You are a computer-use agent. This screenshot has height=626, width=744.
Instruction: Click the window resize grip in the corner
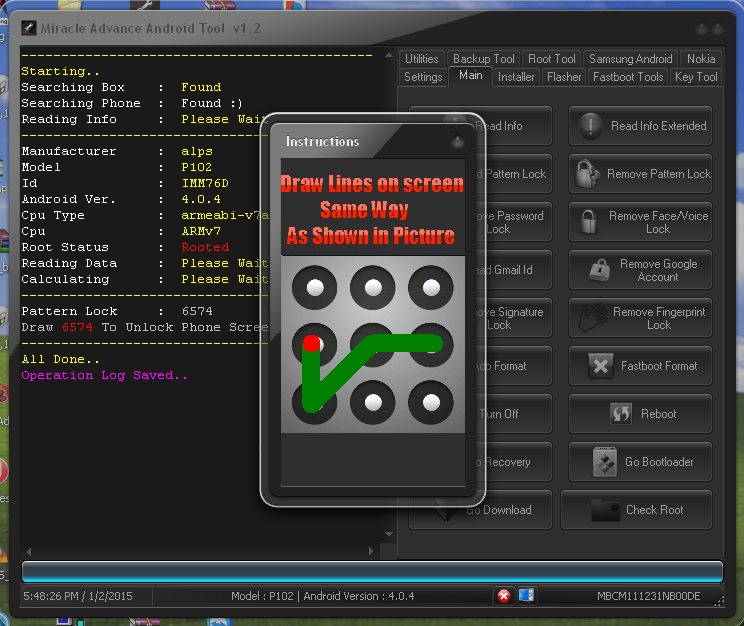click(x=719, y=601)
